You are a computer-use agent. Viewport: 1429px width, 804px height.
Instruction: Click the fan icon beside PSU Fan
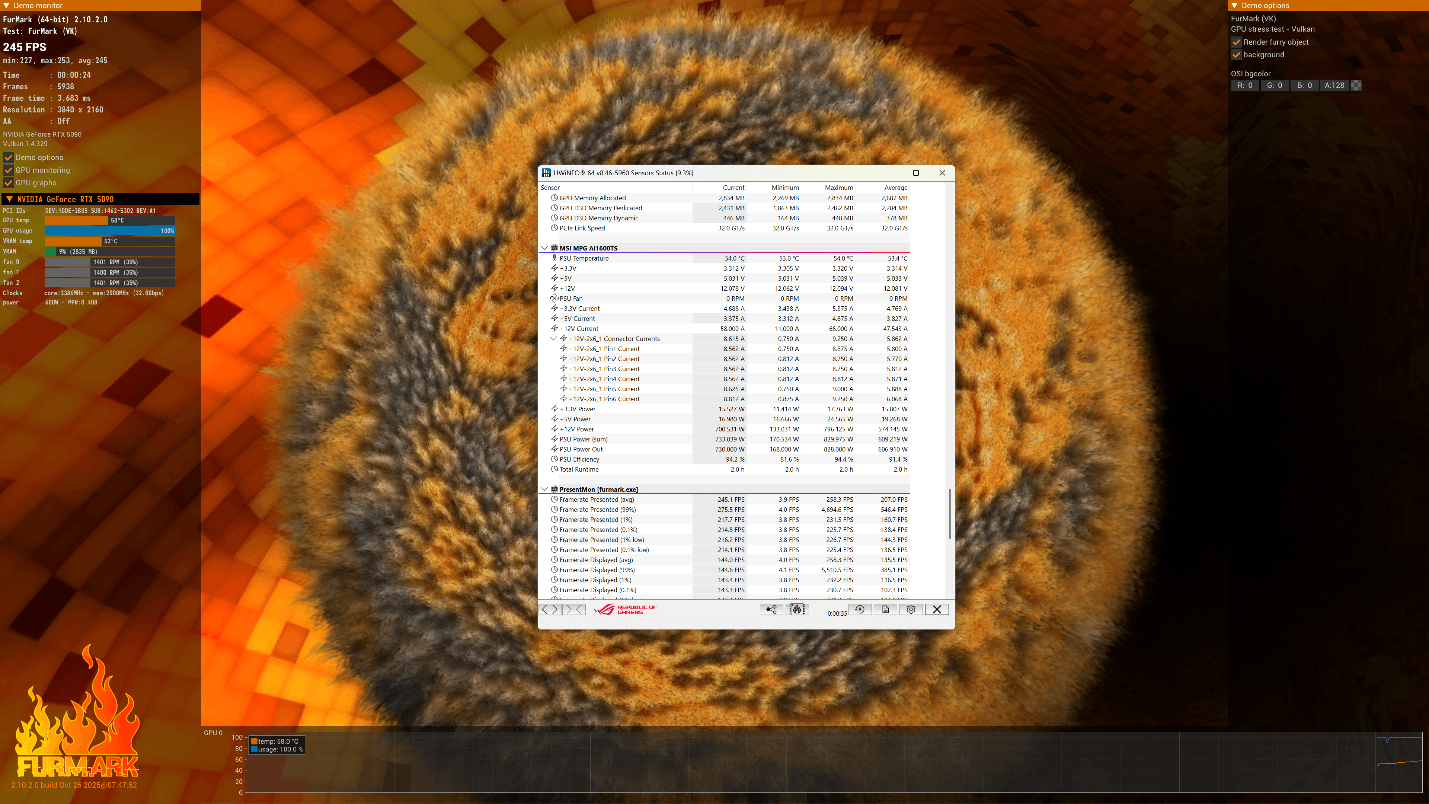(x=554, y=298)
